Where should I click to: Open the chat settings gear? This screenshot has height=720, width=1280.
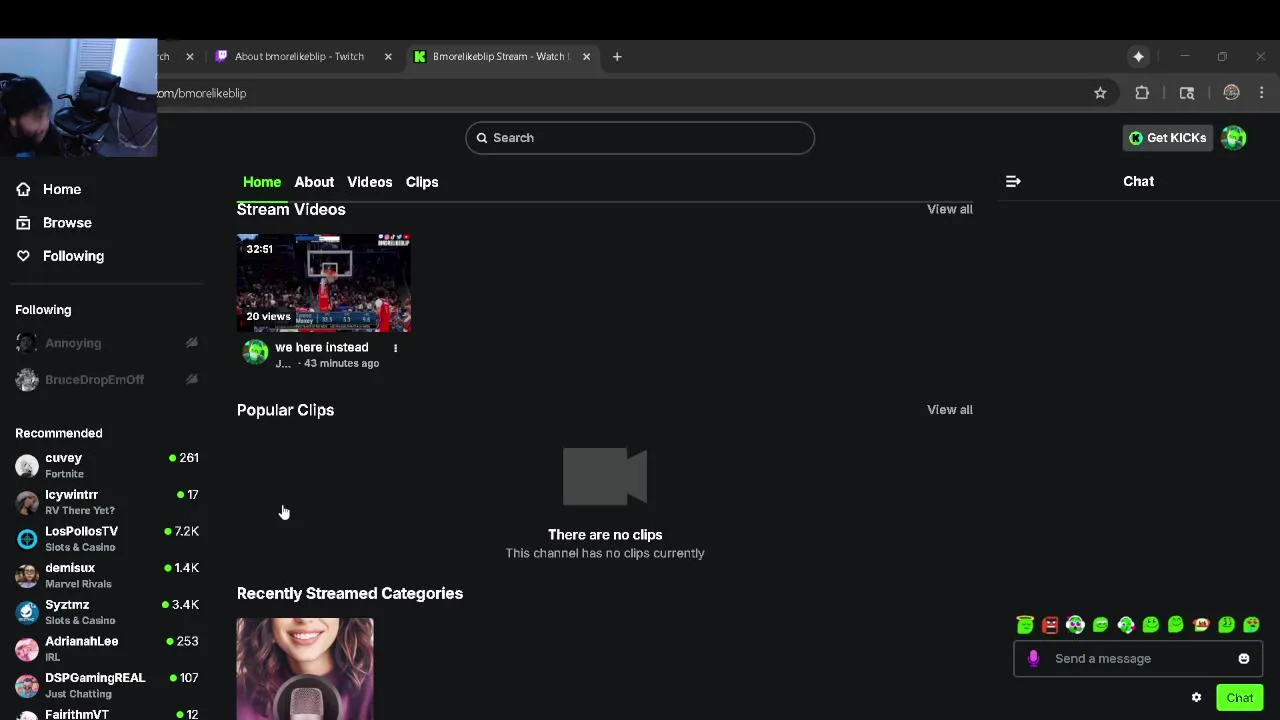tap(1196, 698)
